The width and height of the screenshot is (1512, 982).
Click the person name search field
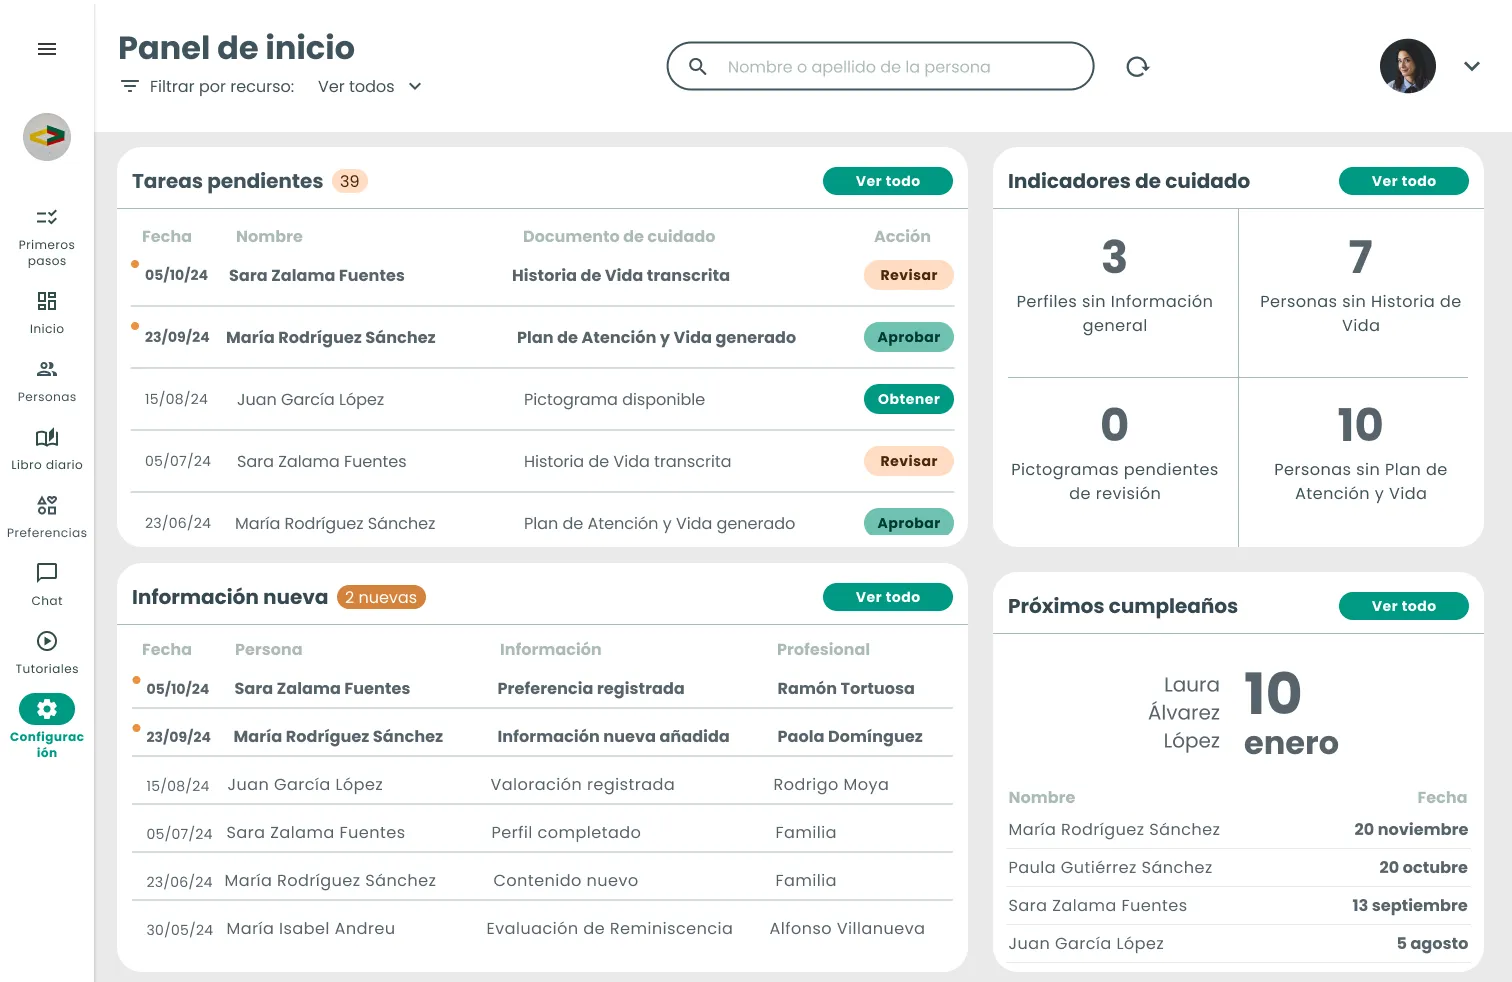(881, 66)
